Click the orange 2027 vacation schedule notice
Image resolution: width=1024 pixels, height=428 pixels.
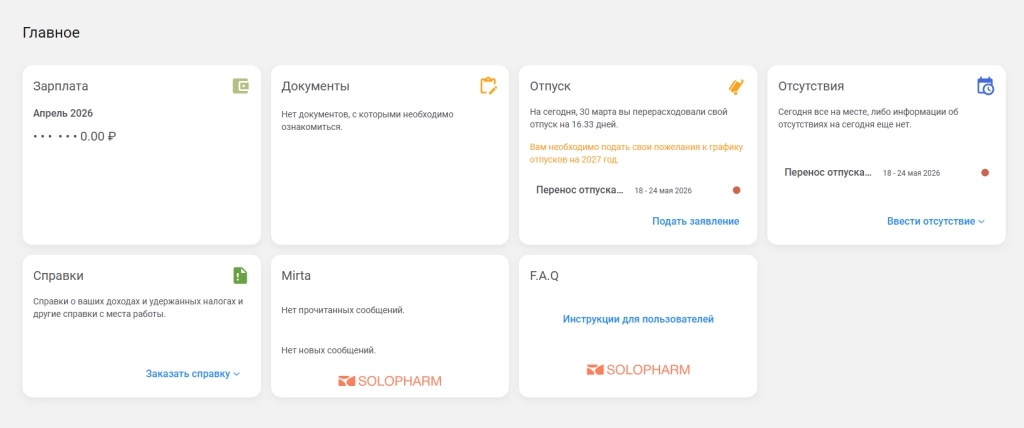pyautogui.click(x=636, y=153)
